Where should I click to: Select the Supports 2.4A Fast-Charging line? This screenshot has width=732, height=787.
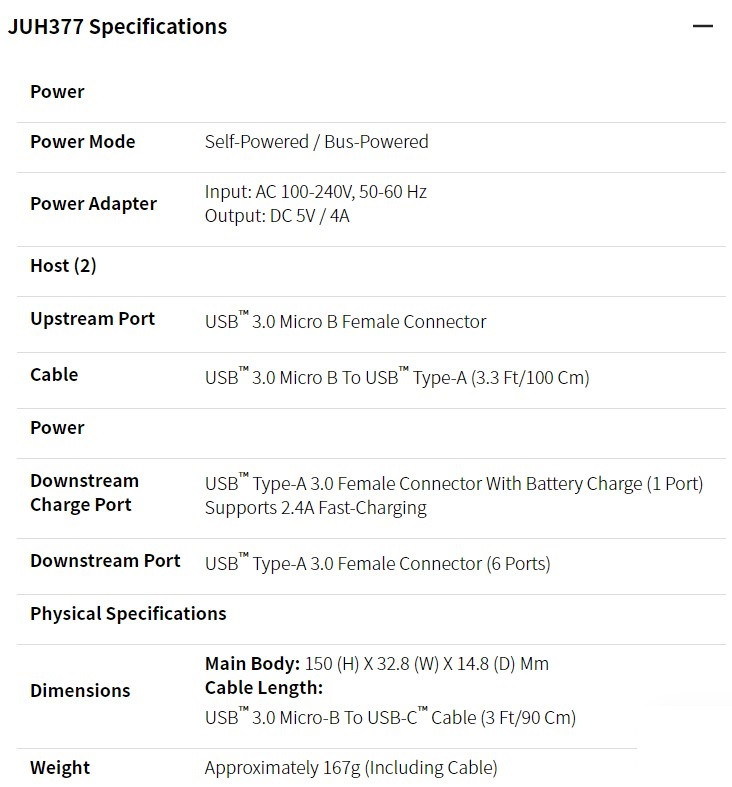(316, 507)
